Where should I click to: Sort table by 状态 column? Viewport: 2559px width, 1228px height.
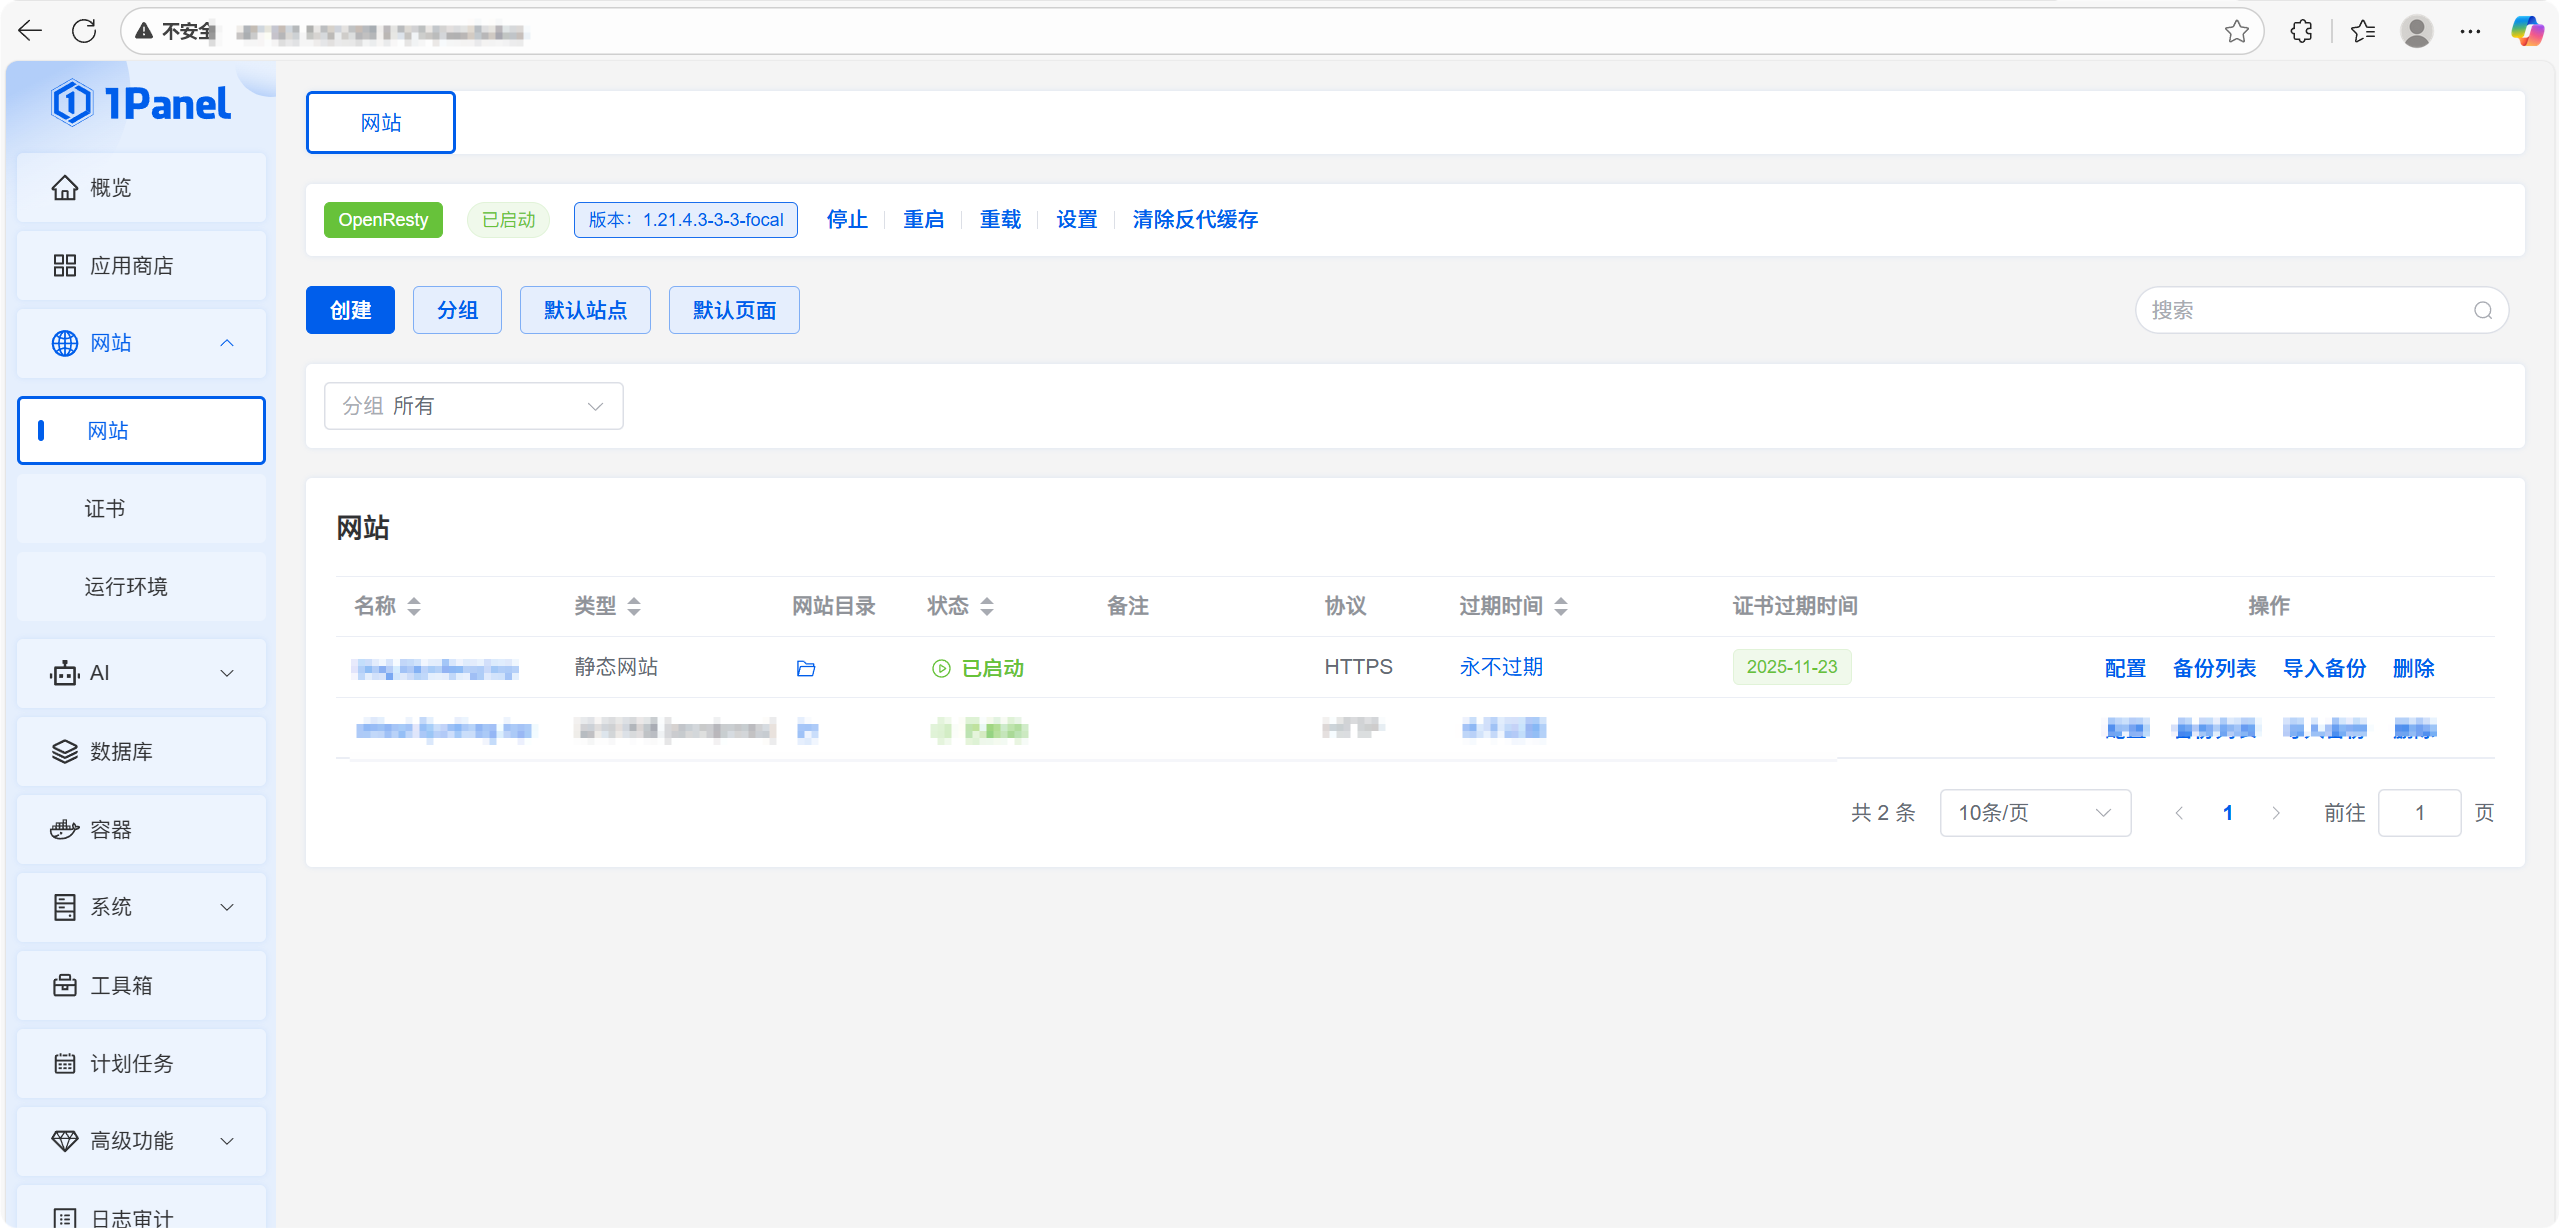click(x=987, y=606)
